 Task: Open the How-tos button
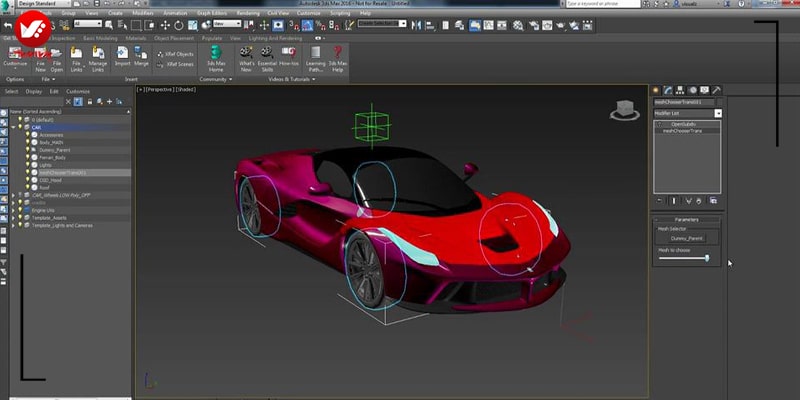[x=289, y=57]
